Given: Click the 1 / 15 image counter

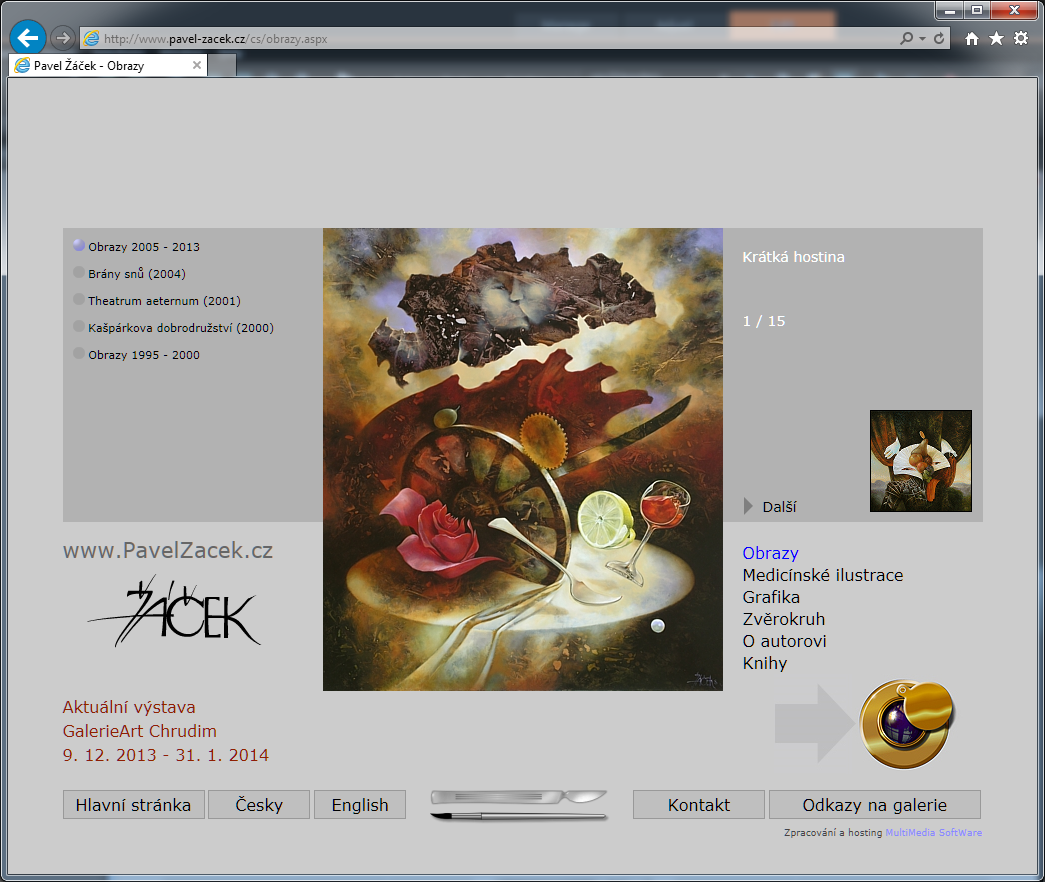Looking at the screenshot, I should (764, 321).
